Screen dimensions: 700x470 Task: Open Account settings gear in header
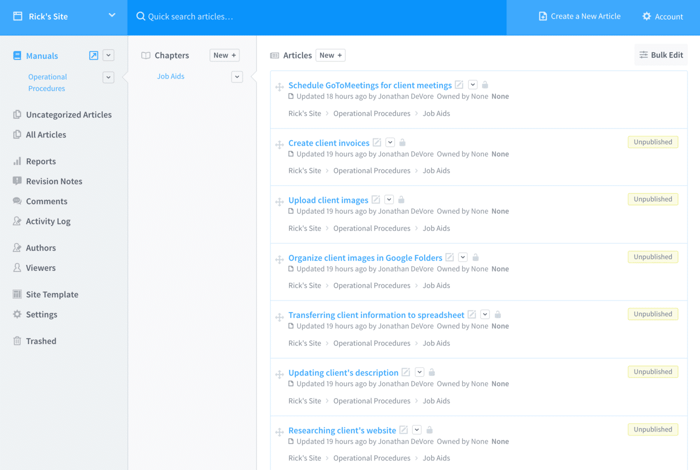646,17
